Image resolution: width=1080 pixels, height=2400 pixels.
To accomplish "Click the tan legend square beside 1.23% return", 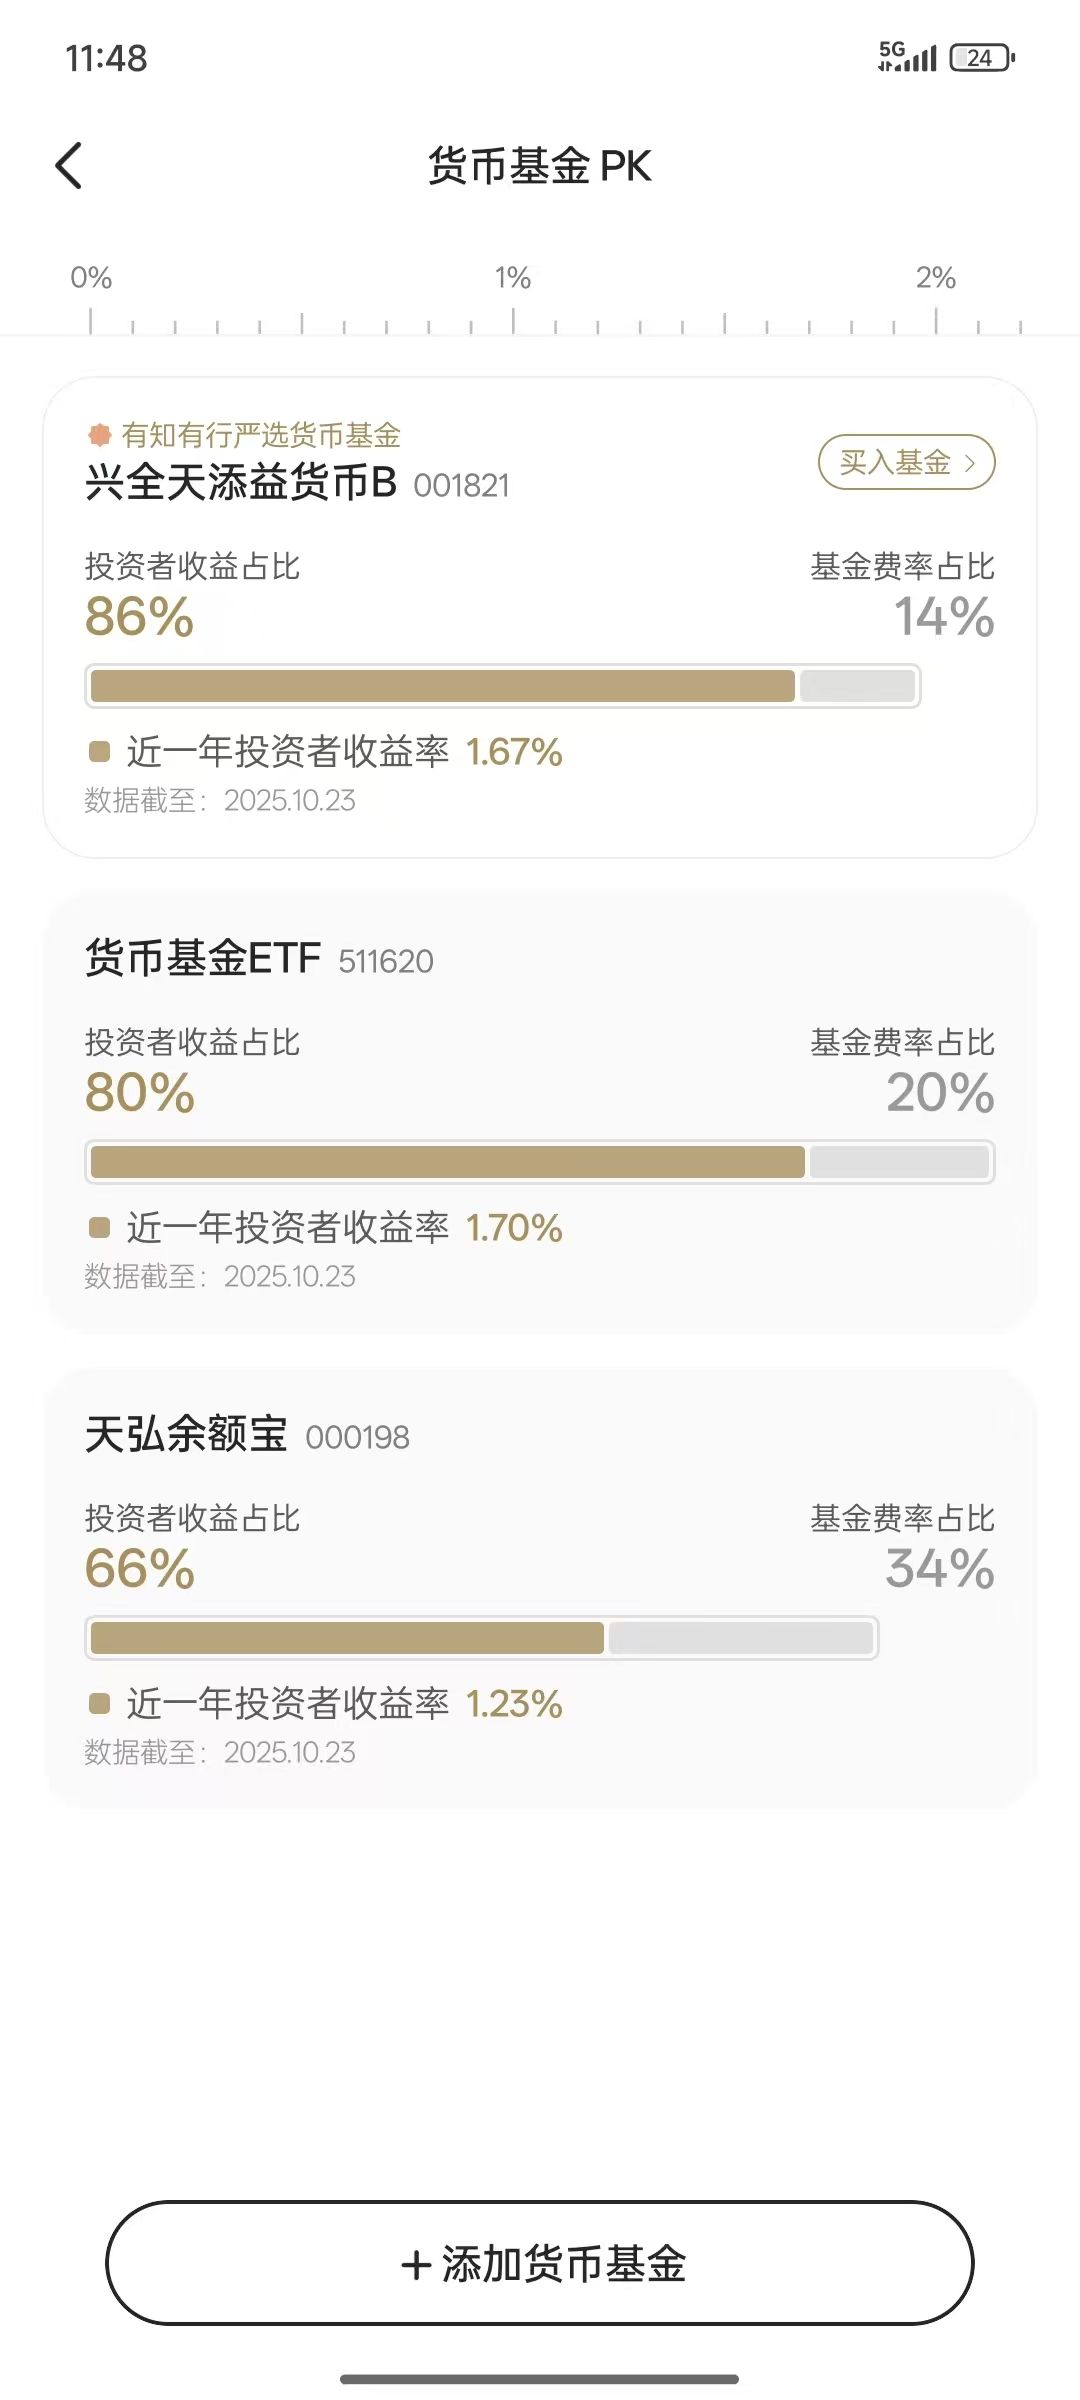I will [x=99, y=1703].
